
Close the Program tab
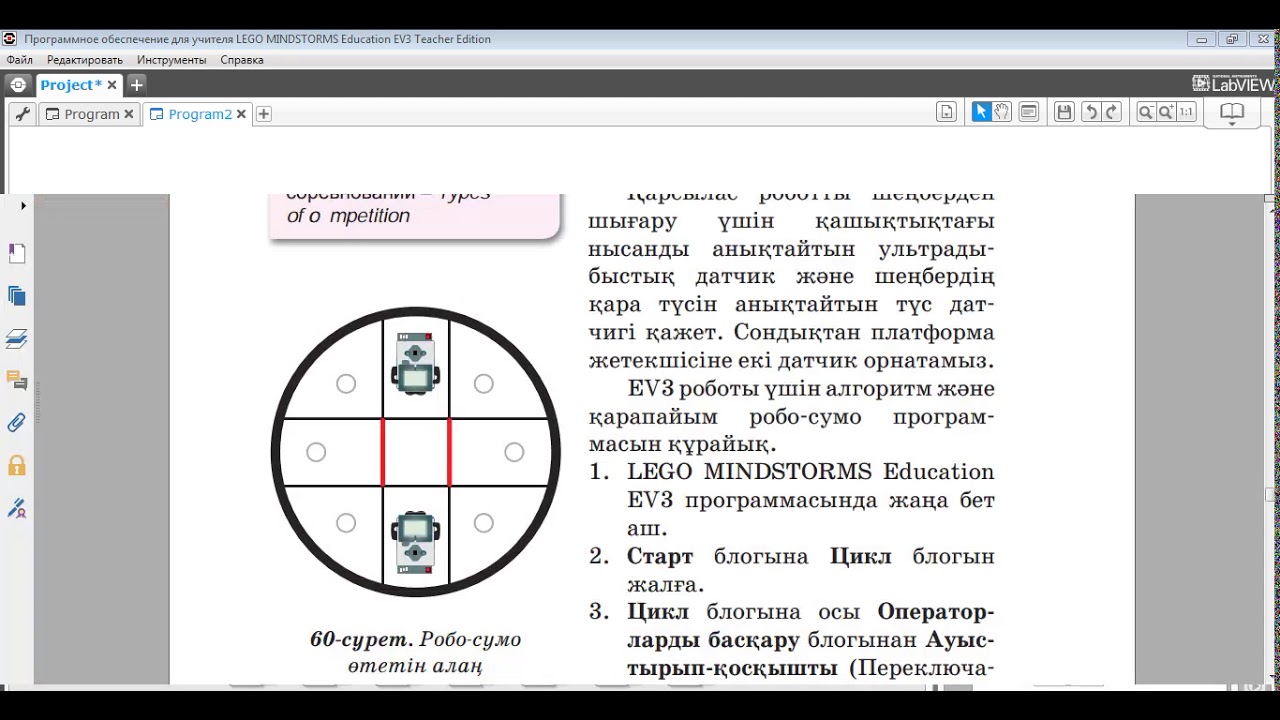click(129, 114)
